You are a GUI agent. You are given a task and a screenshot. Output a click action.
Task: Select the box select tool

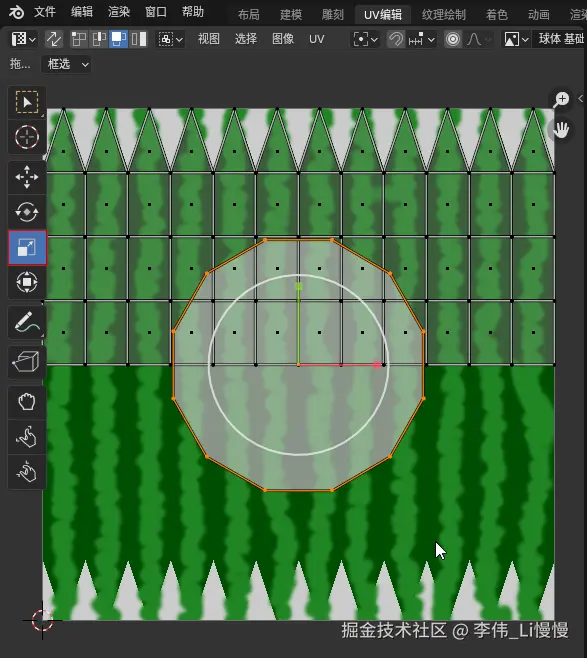pos(27,102)
